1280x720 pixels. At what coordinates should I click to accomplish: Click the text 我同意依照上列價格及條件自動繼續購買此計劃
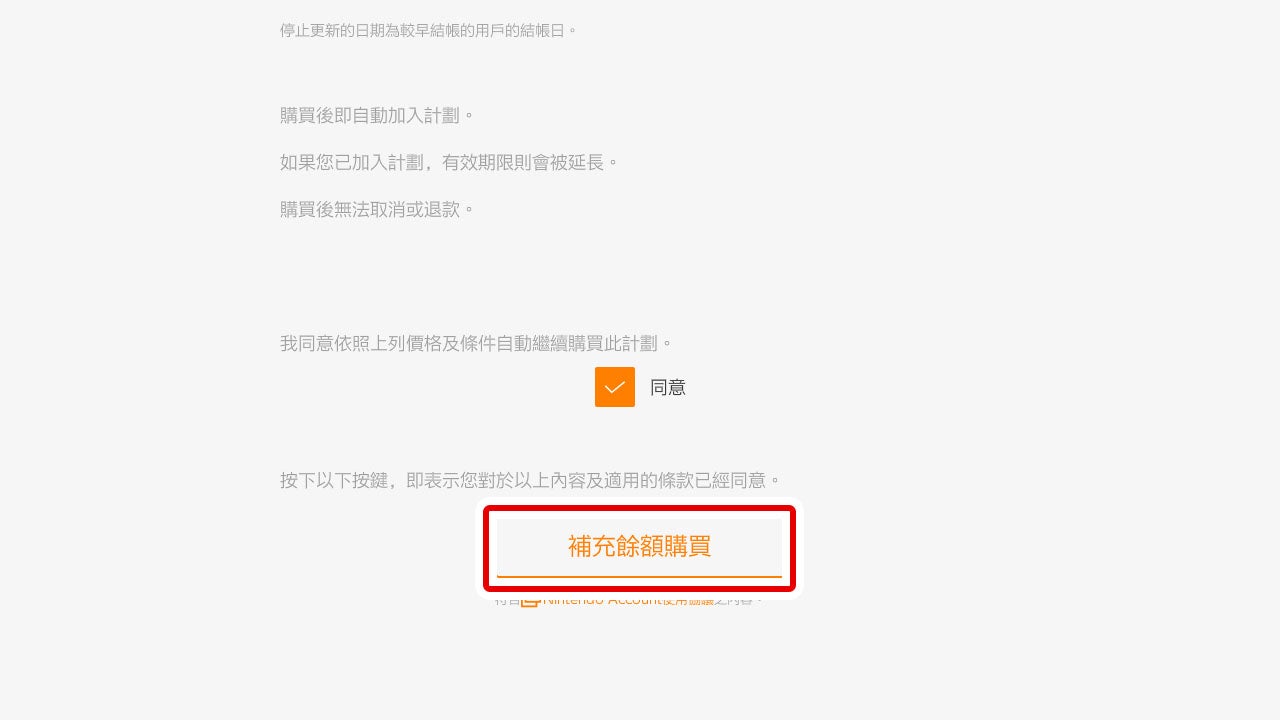point(477,343)
